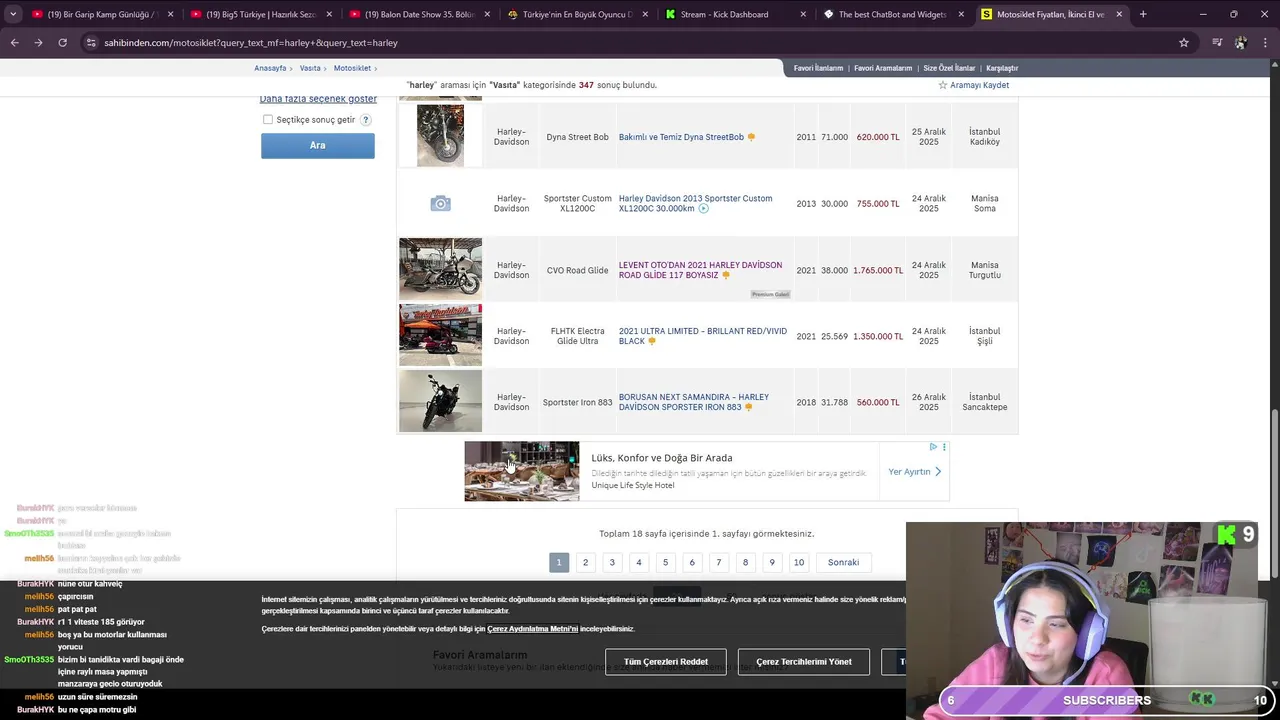This screenshot has height=720, width=1280.
Task: Select the 620.000 TL price cell
Action: point(878,137)
